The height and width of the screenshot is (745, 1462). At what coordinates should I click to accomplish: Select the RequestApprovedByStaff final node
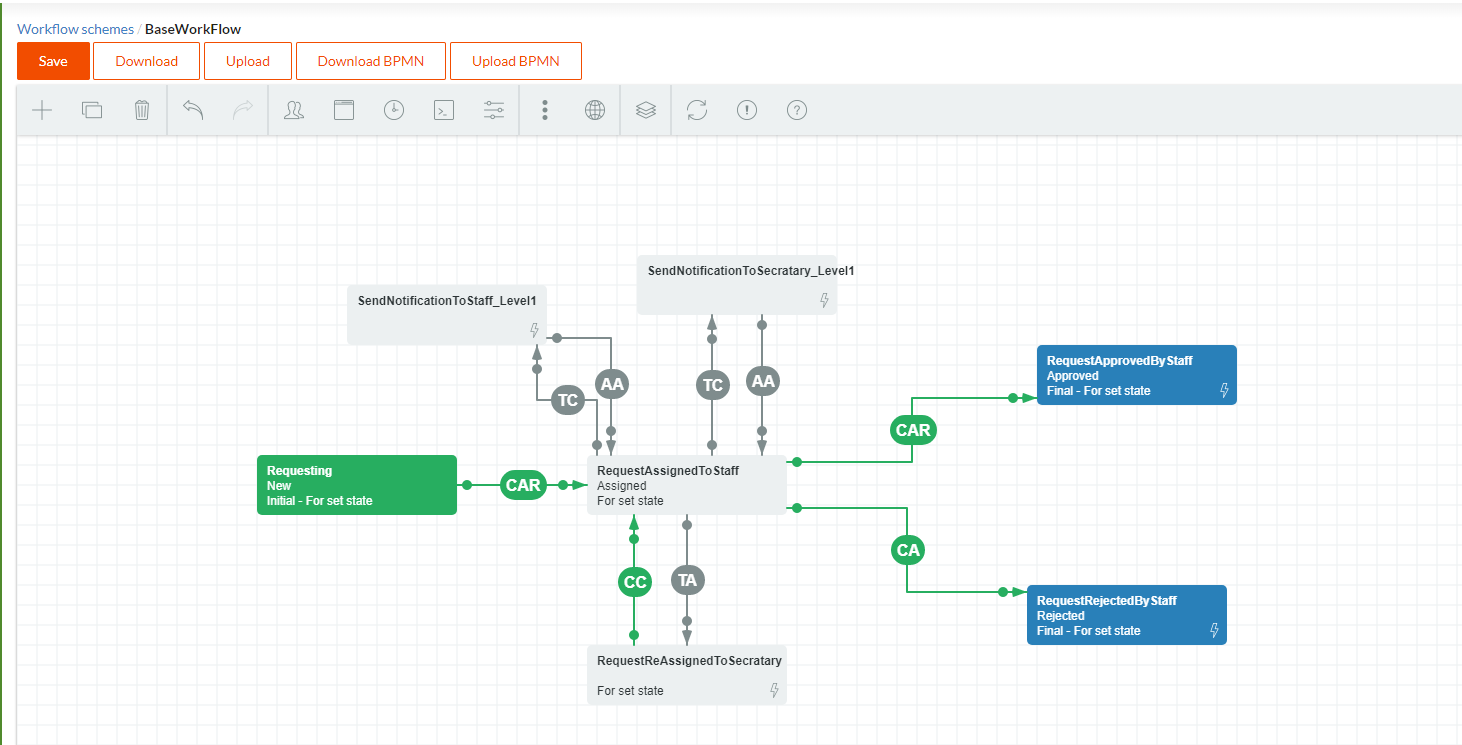pyautogui.click(x=1136, y=375)
